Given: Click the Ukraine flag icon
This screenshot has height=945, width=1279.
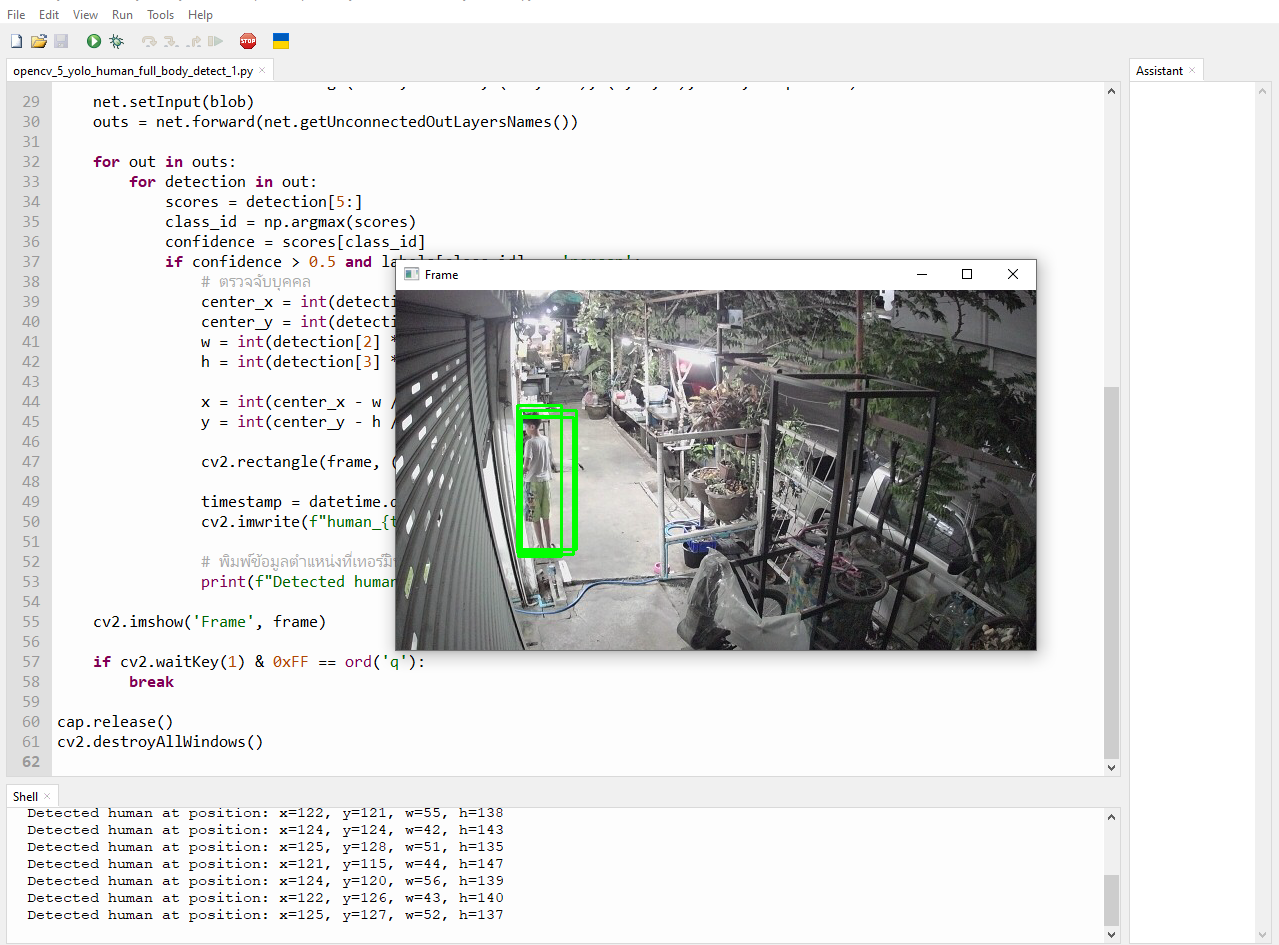Looking at the screenshot, I should coord(281,41).
